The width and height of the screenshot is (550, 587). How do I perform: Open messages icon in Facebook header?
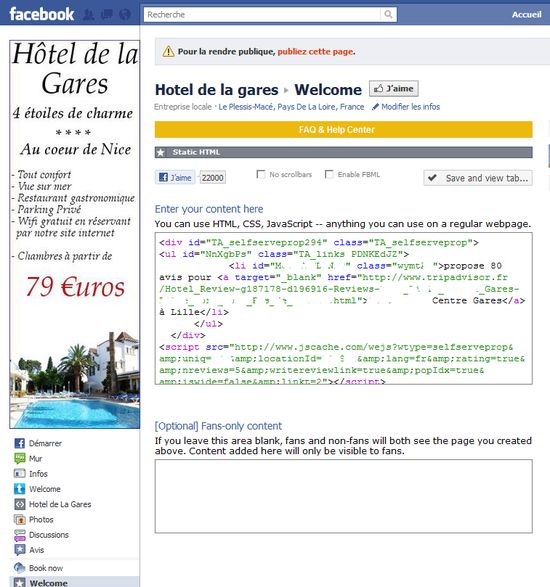(x=107, y=15)
